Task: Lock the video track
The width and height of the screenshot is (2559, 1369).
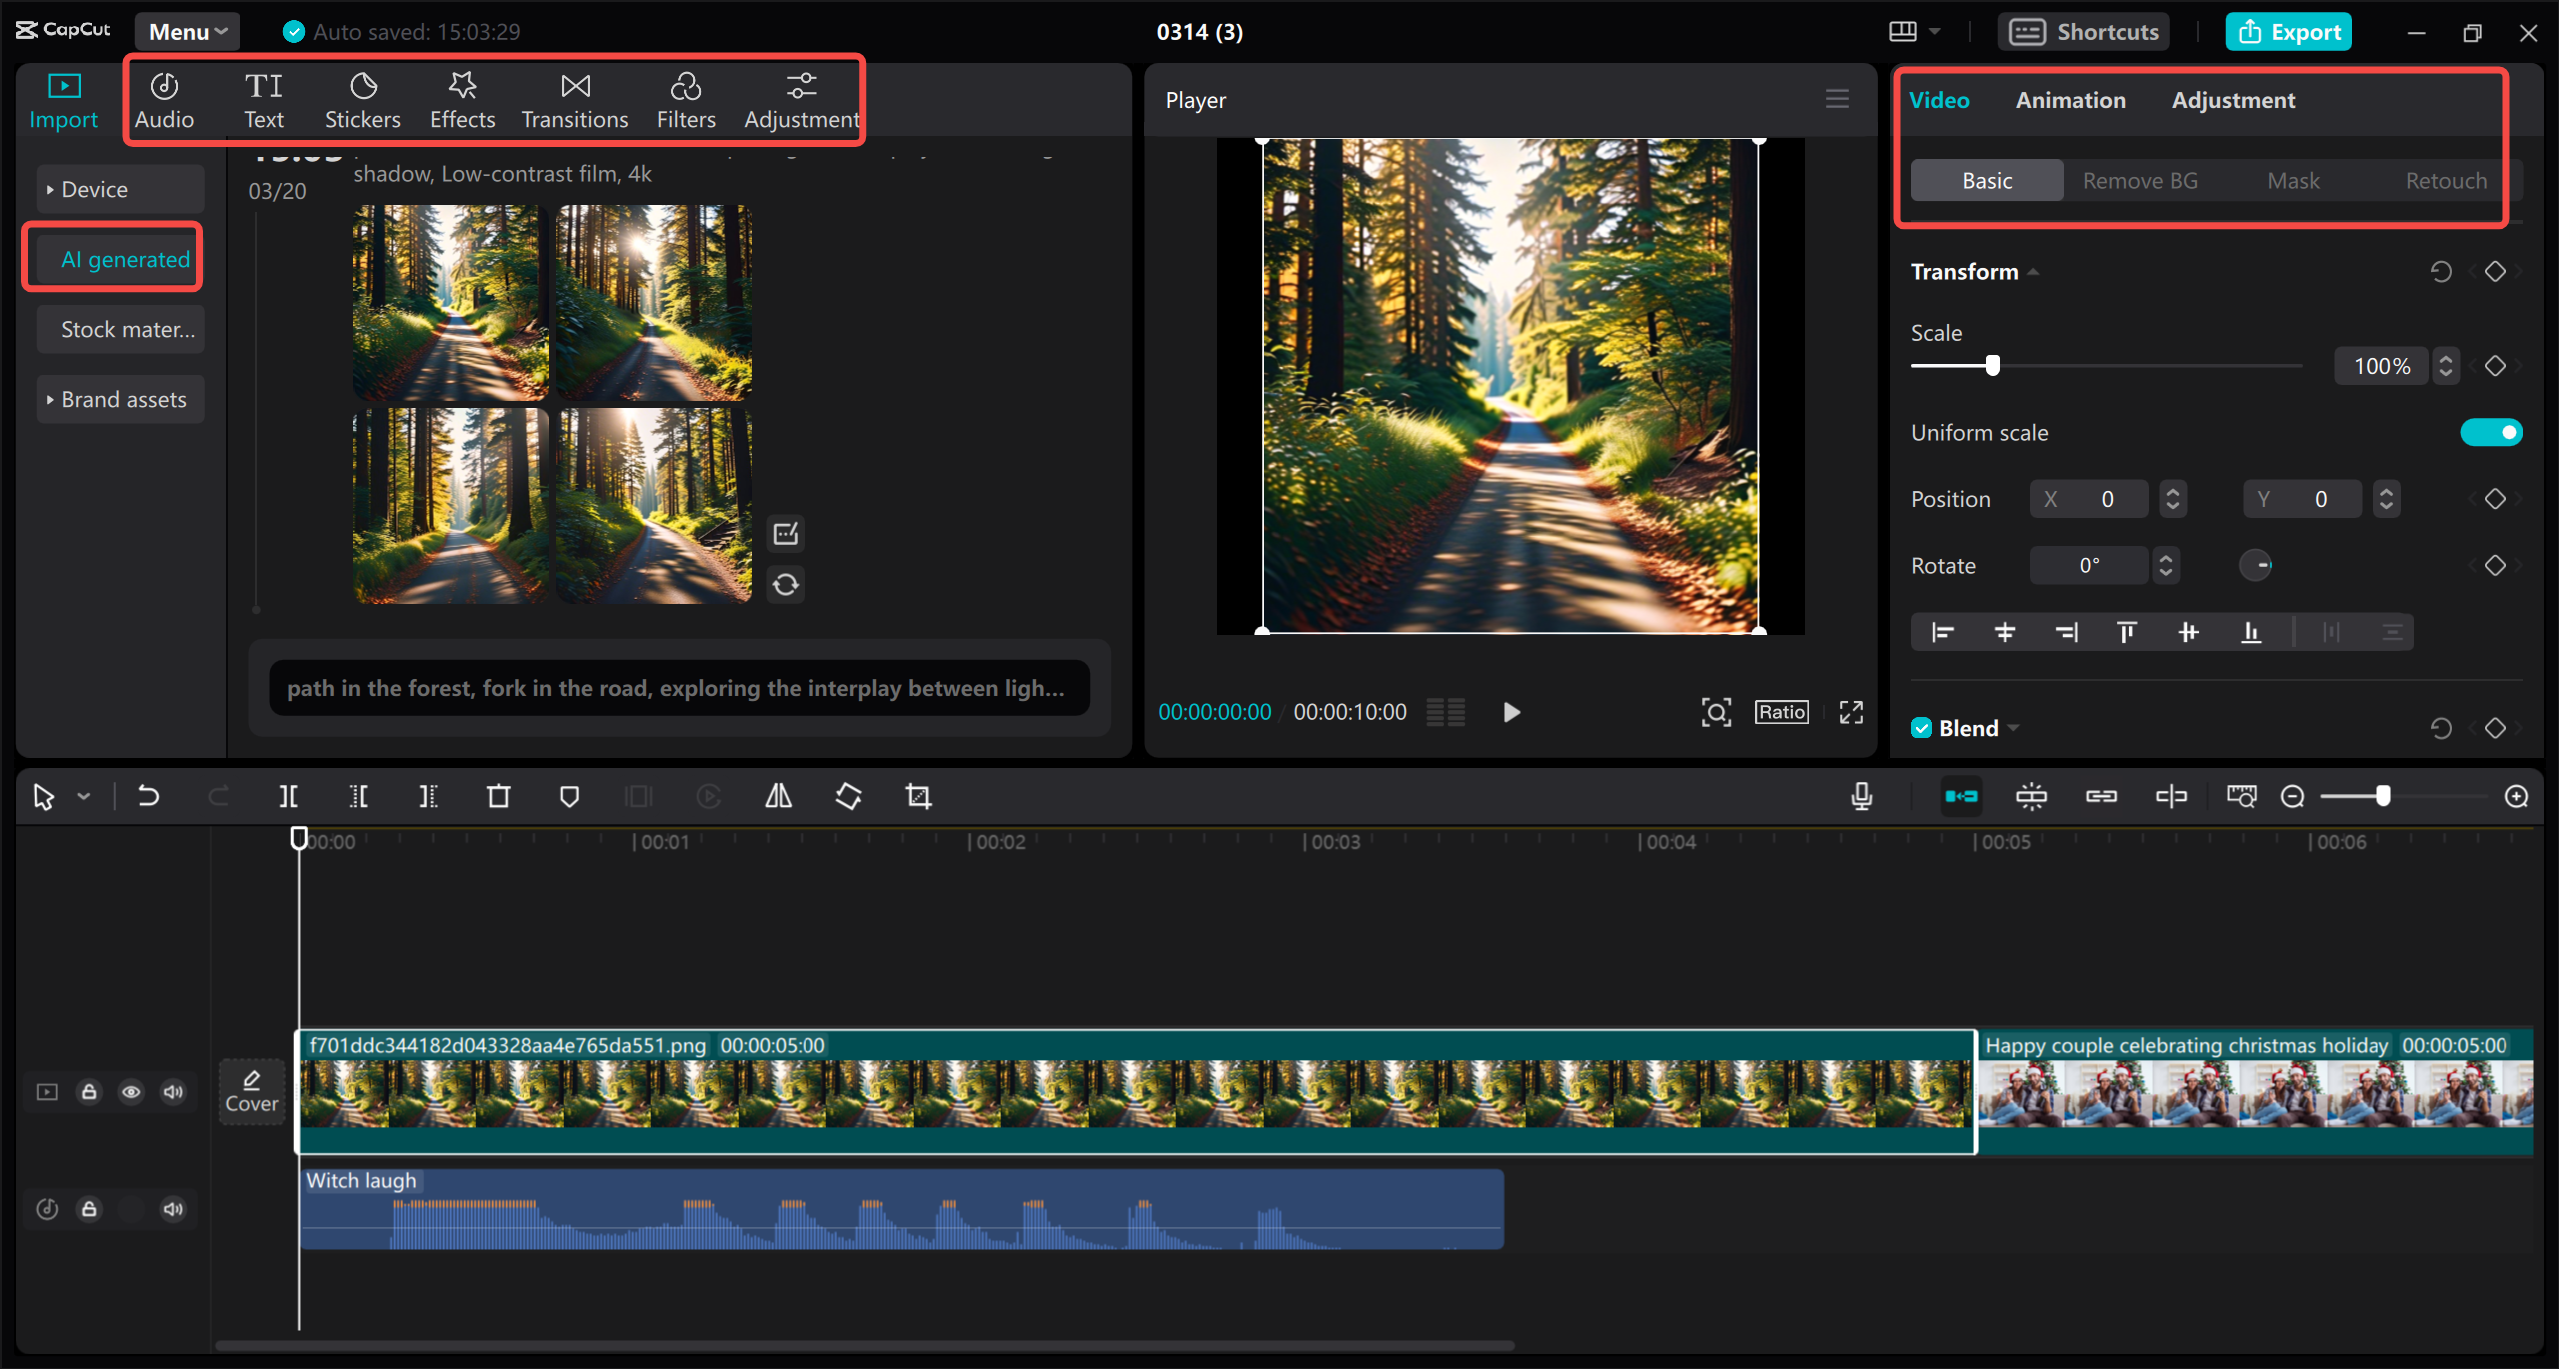Action: tap(89, 1091)
